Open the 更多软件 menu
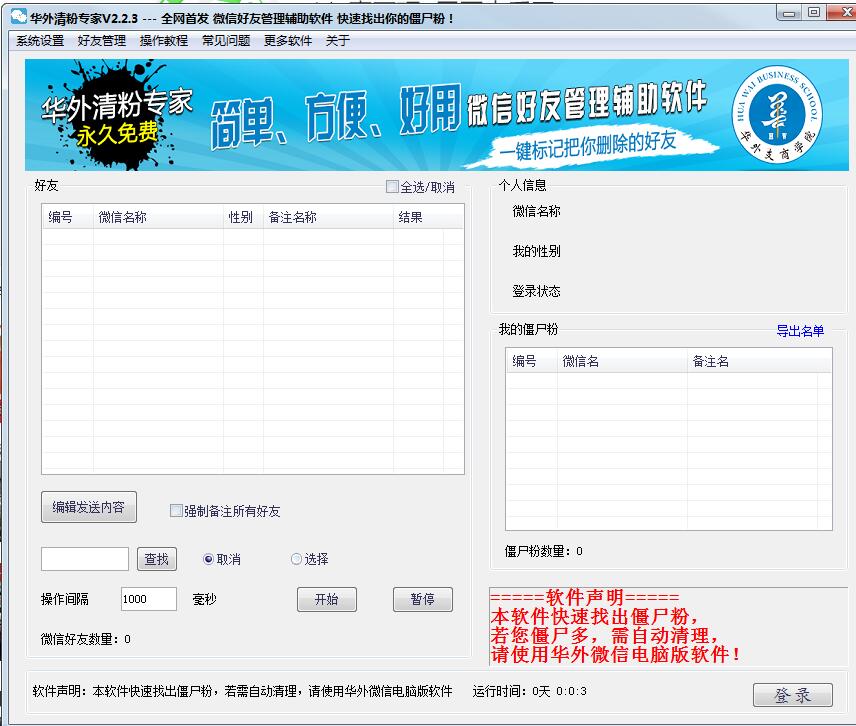 click(x=288, y=40)
